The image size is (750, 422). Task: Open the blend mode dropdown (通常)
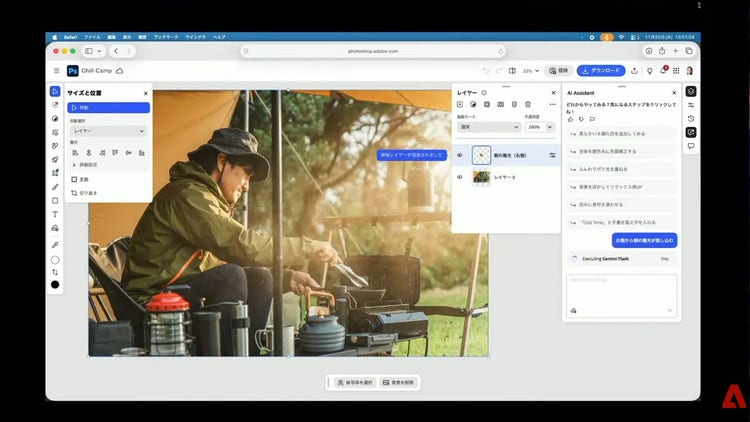(489, 127)
